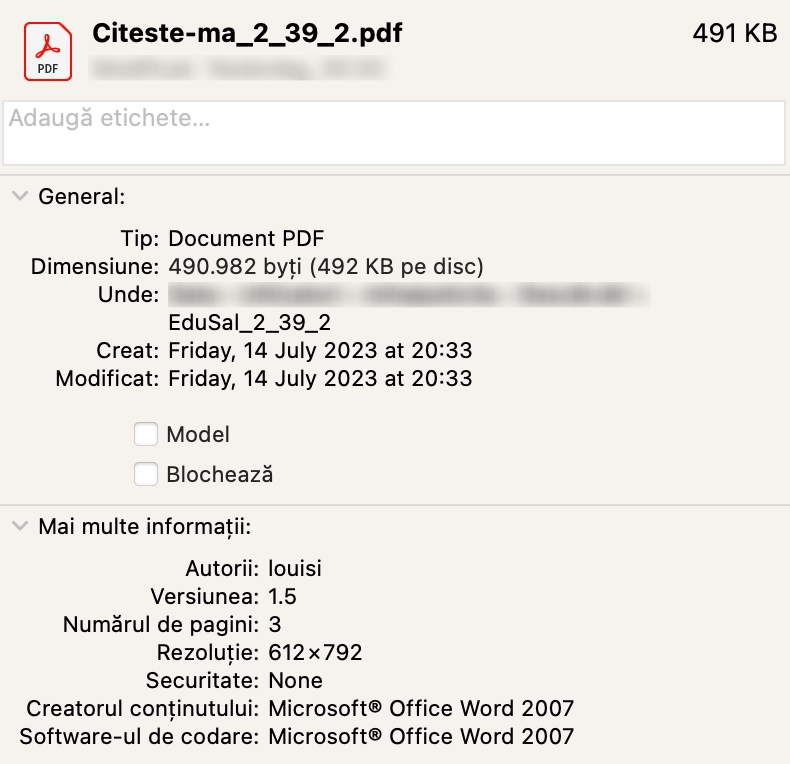Viewport: 790px width, 764px height.
Task: Select the Document PDF type value
Action: pos(246,239)
